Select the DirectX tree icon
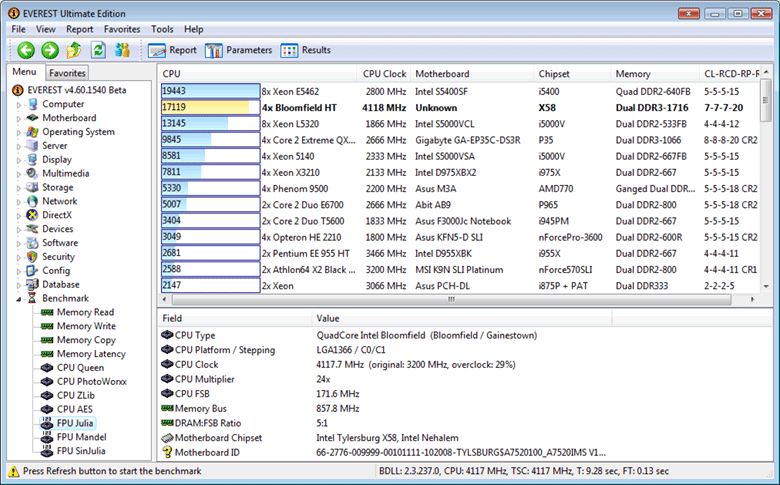Screen dimensions: 780x485 [x=32, y=215]
